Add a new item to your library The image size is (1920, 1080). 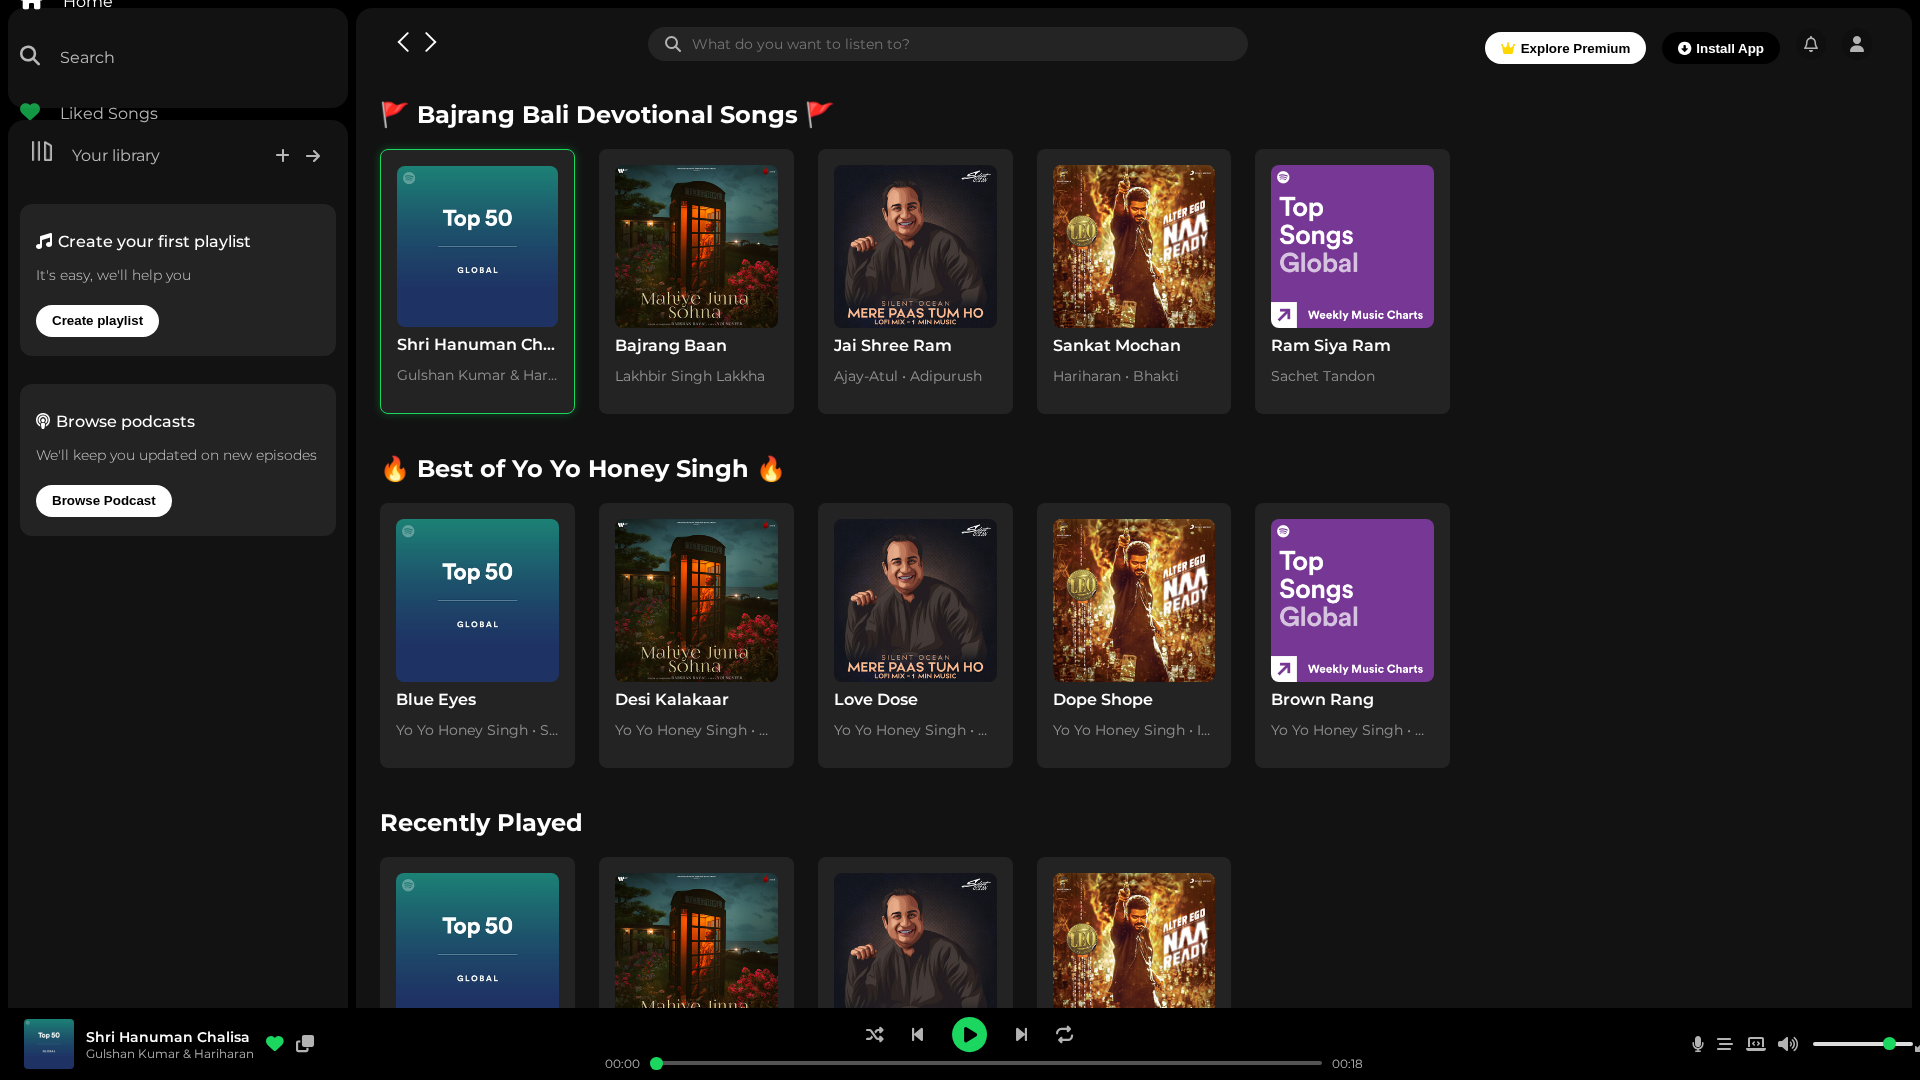coord(282,155)
